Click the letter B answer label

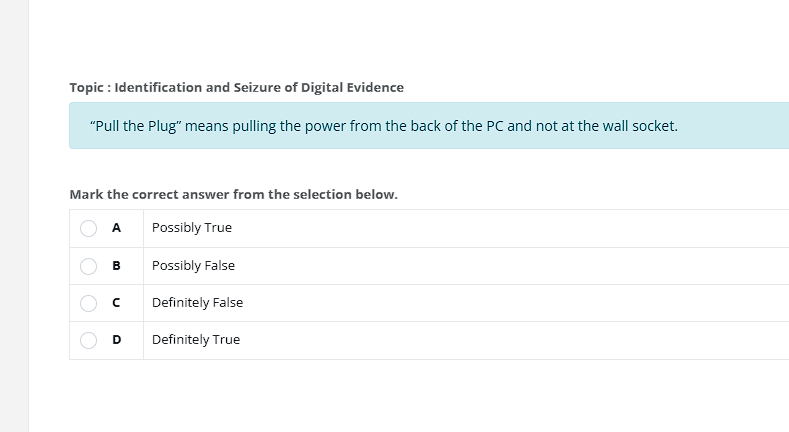coord(116,266)
